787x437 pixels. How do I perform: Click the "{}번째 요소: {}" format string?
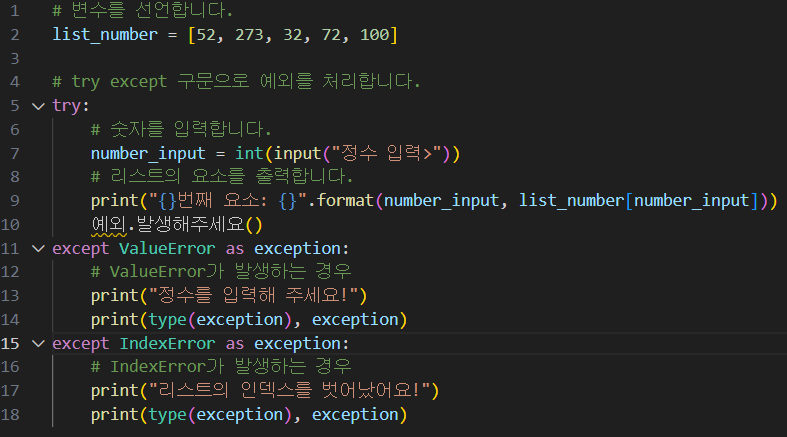[x=228, y=201]
